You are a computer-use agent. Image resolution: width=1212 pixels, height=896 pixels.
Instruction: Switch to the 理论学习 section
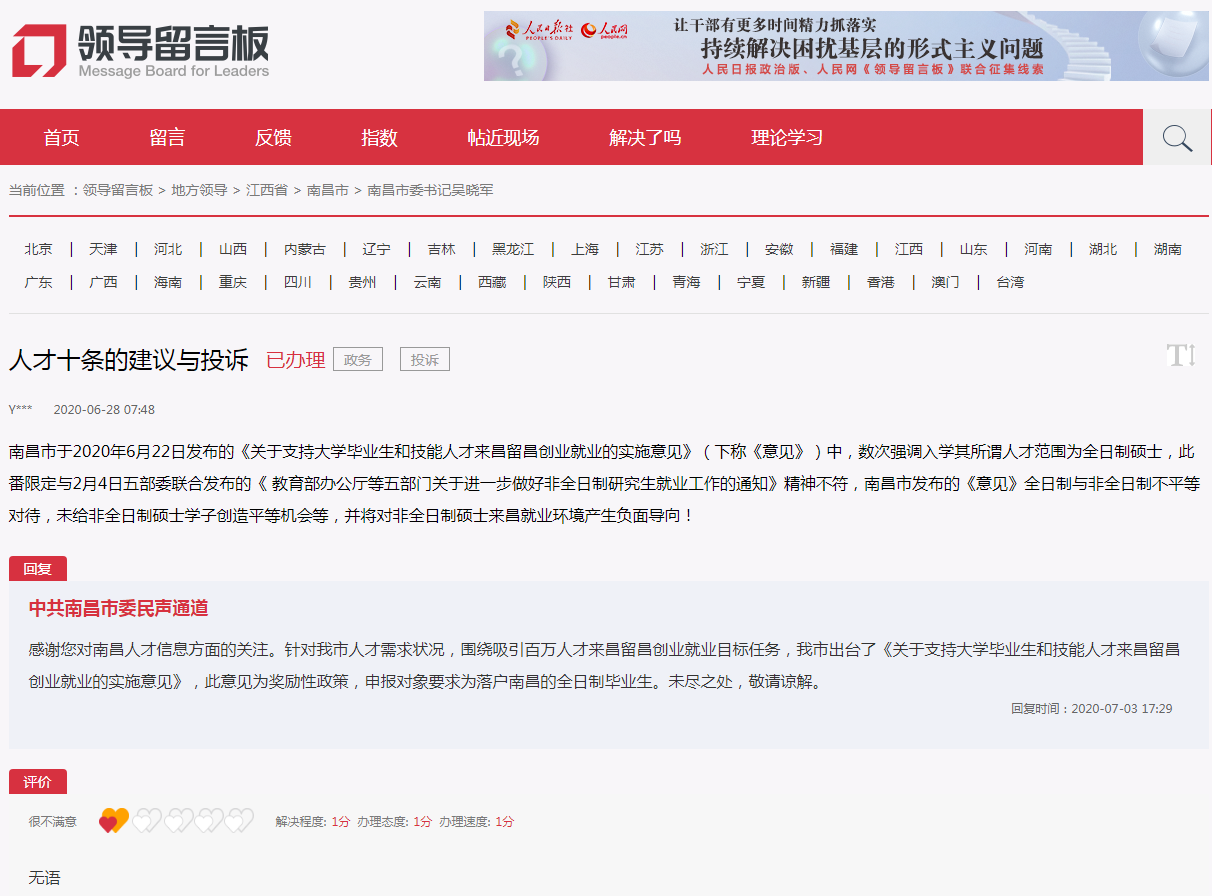point(787,138)
